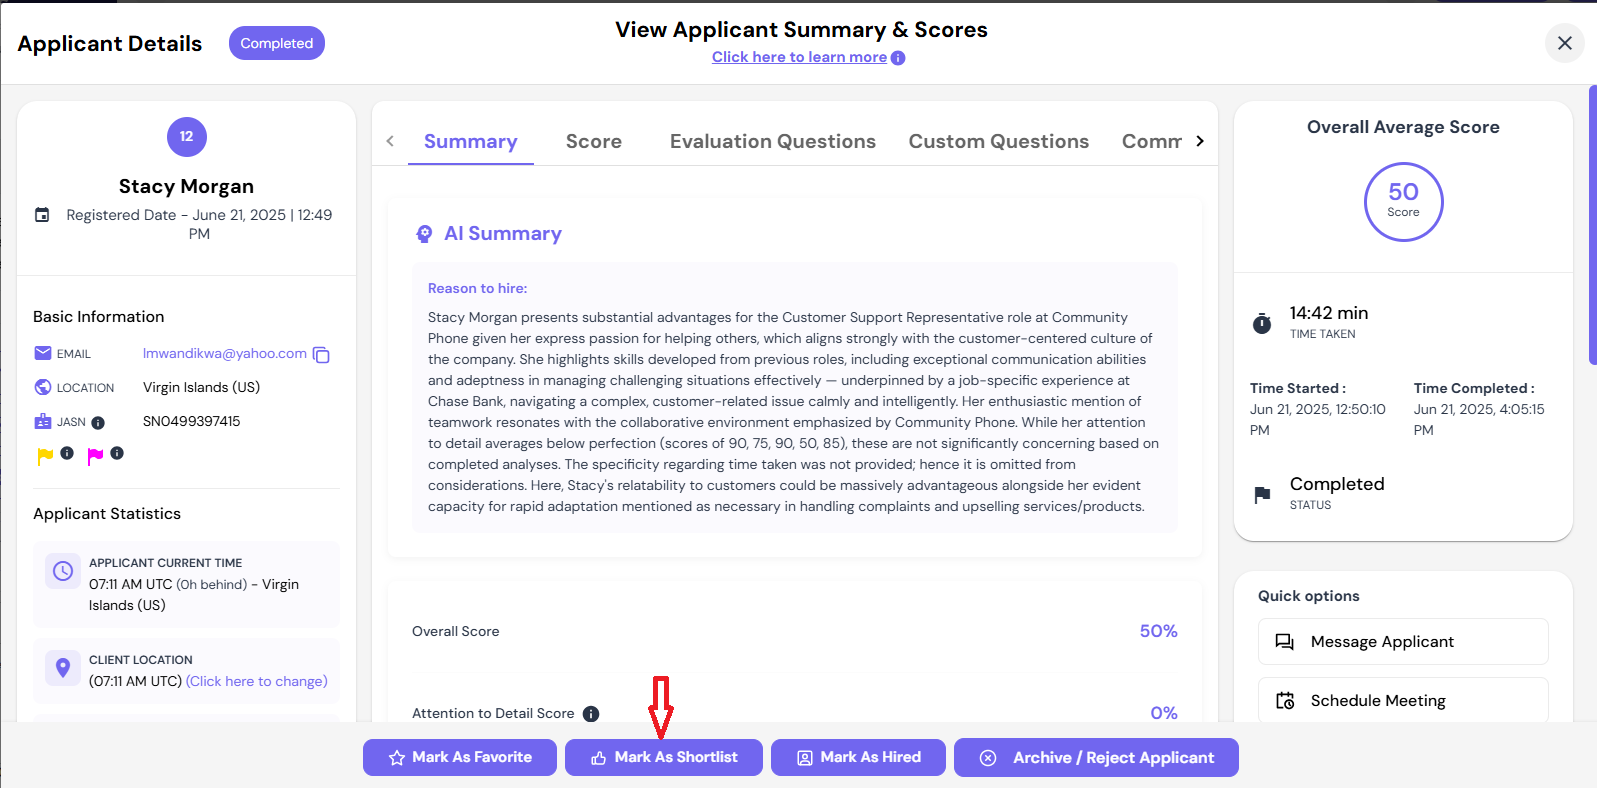Click the AI Summary head icon
Screen dimensions: 1597x788
(425, 234)
